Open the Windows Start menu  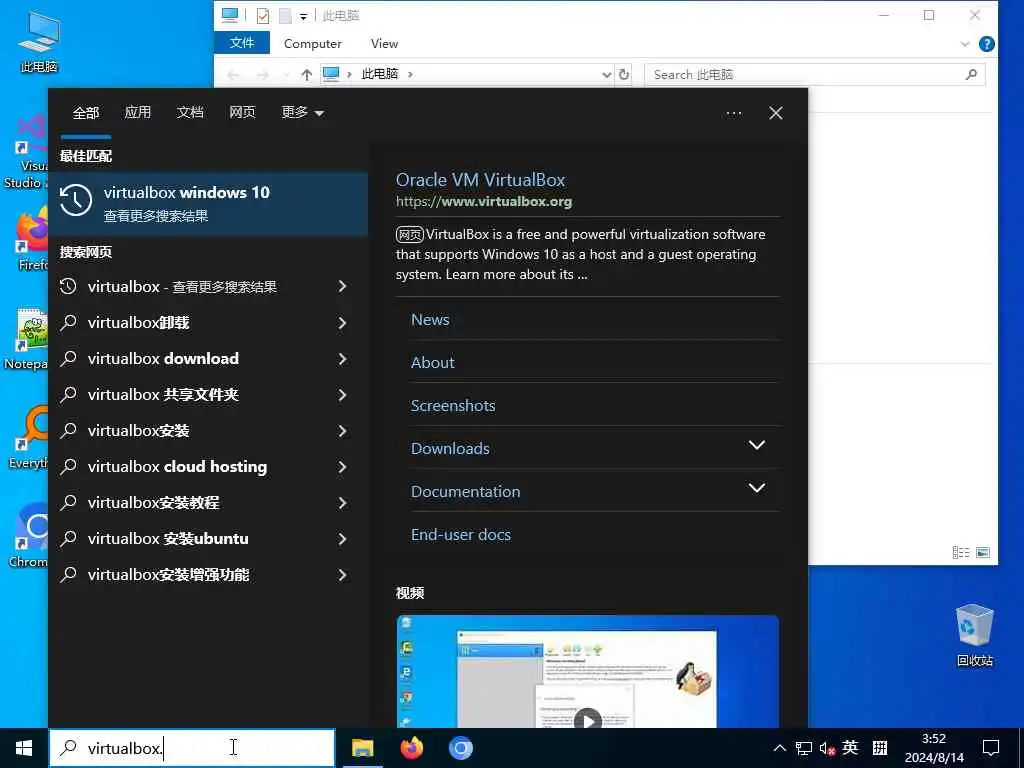[x=24, y=748]
